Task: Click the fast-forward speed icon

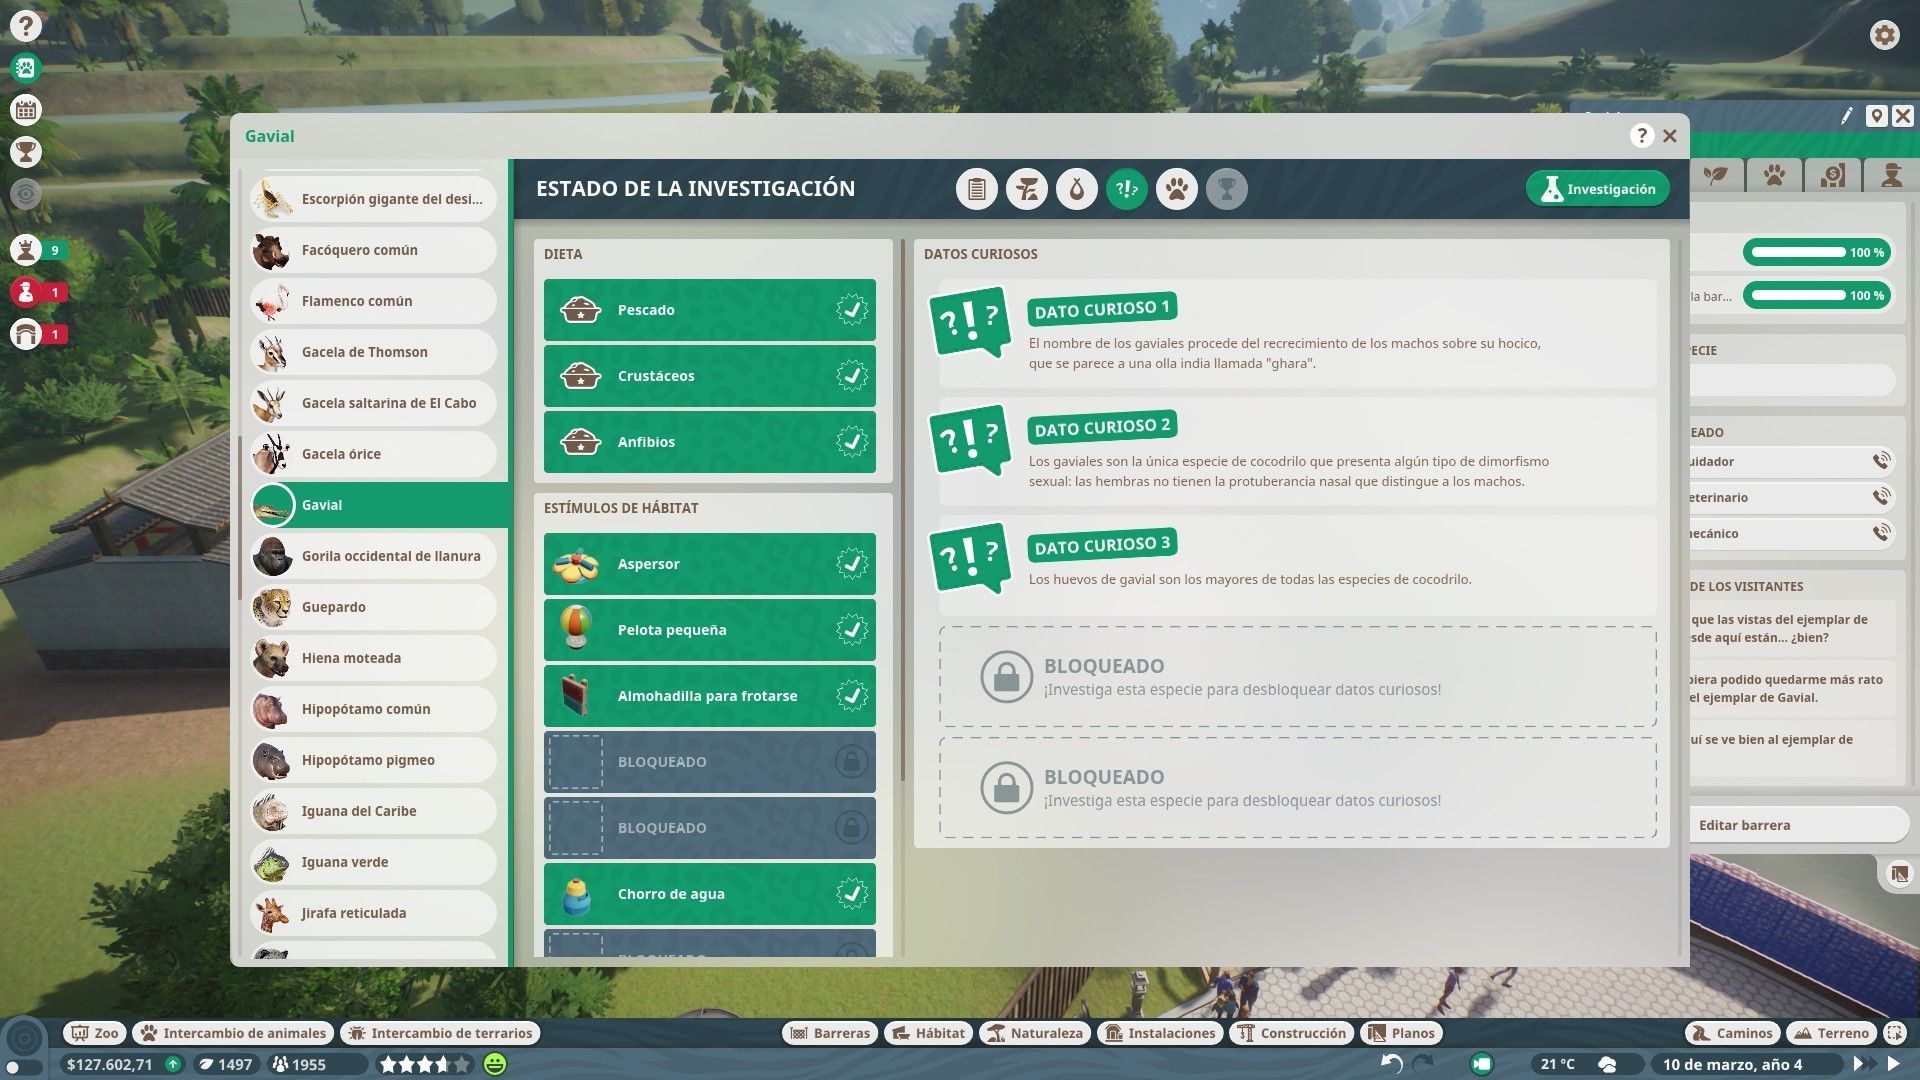Action: 1862,1063
